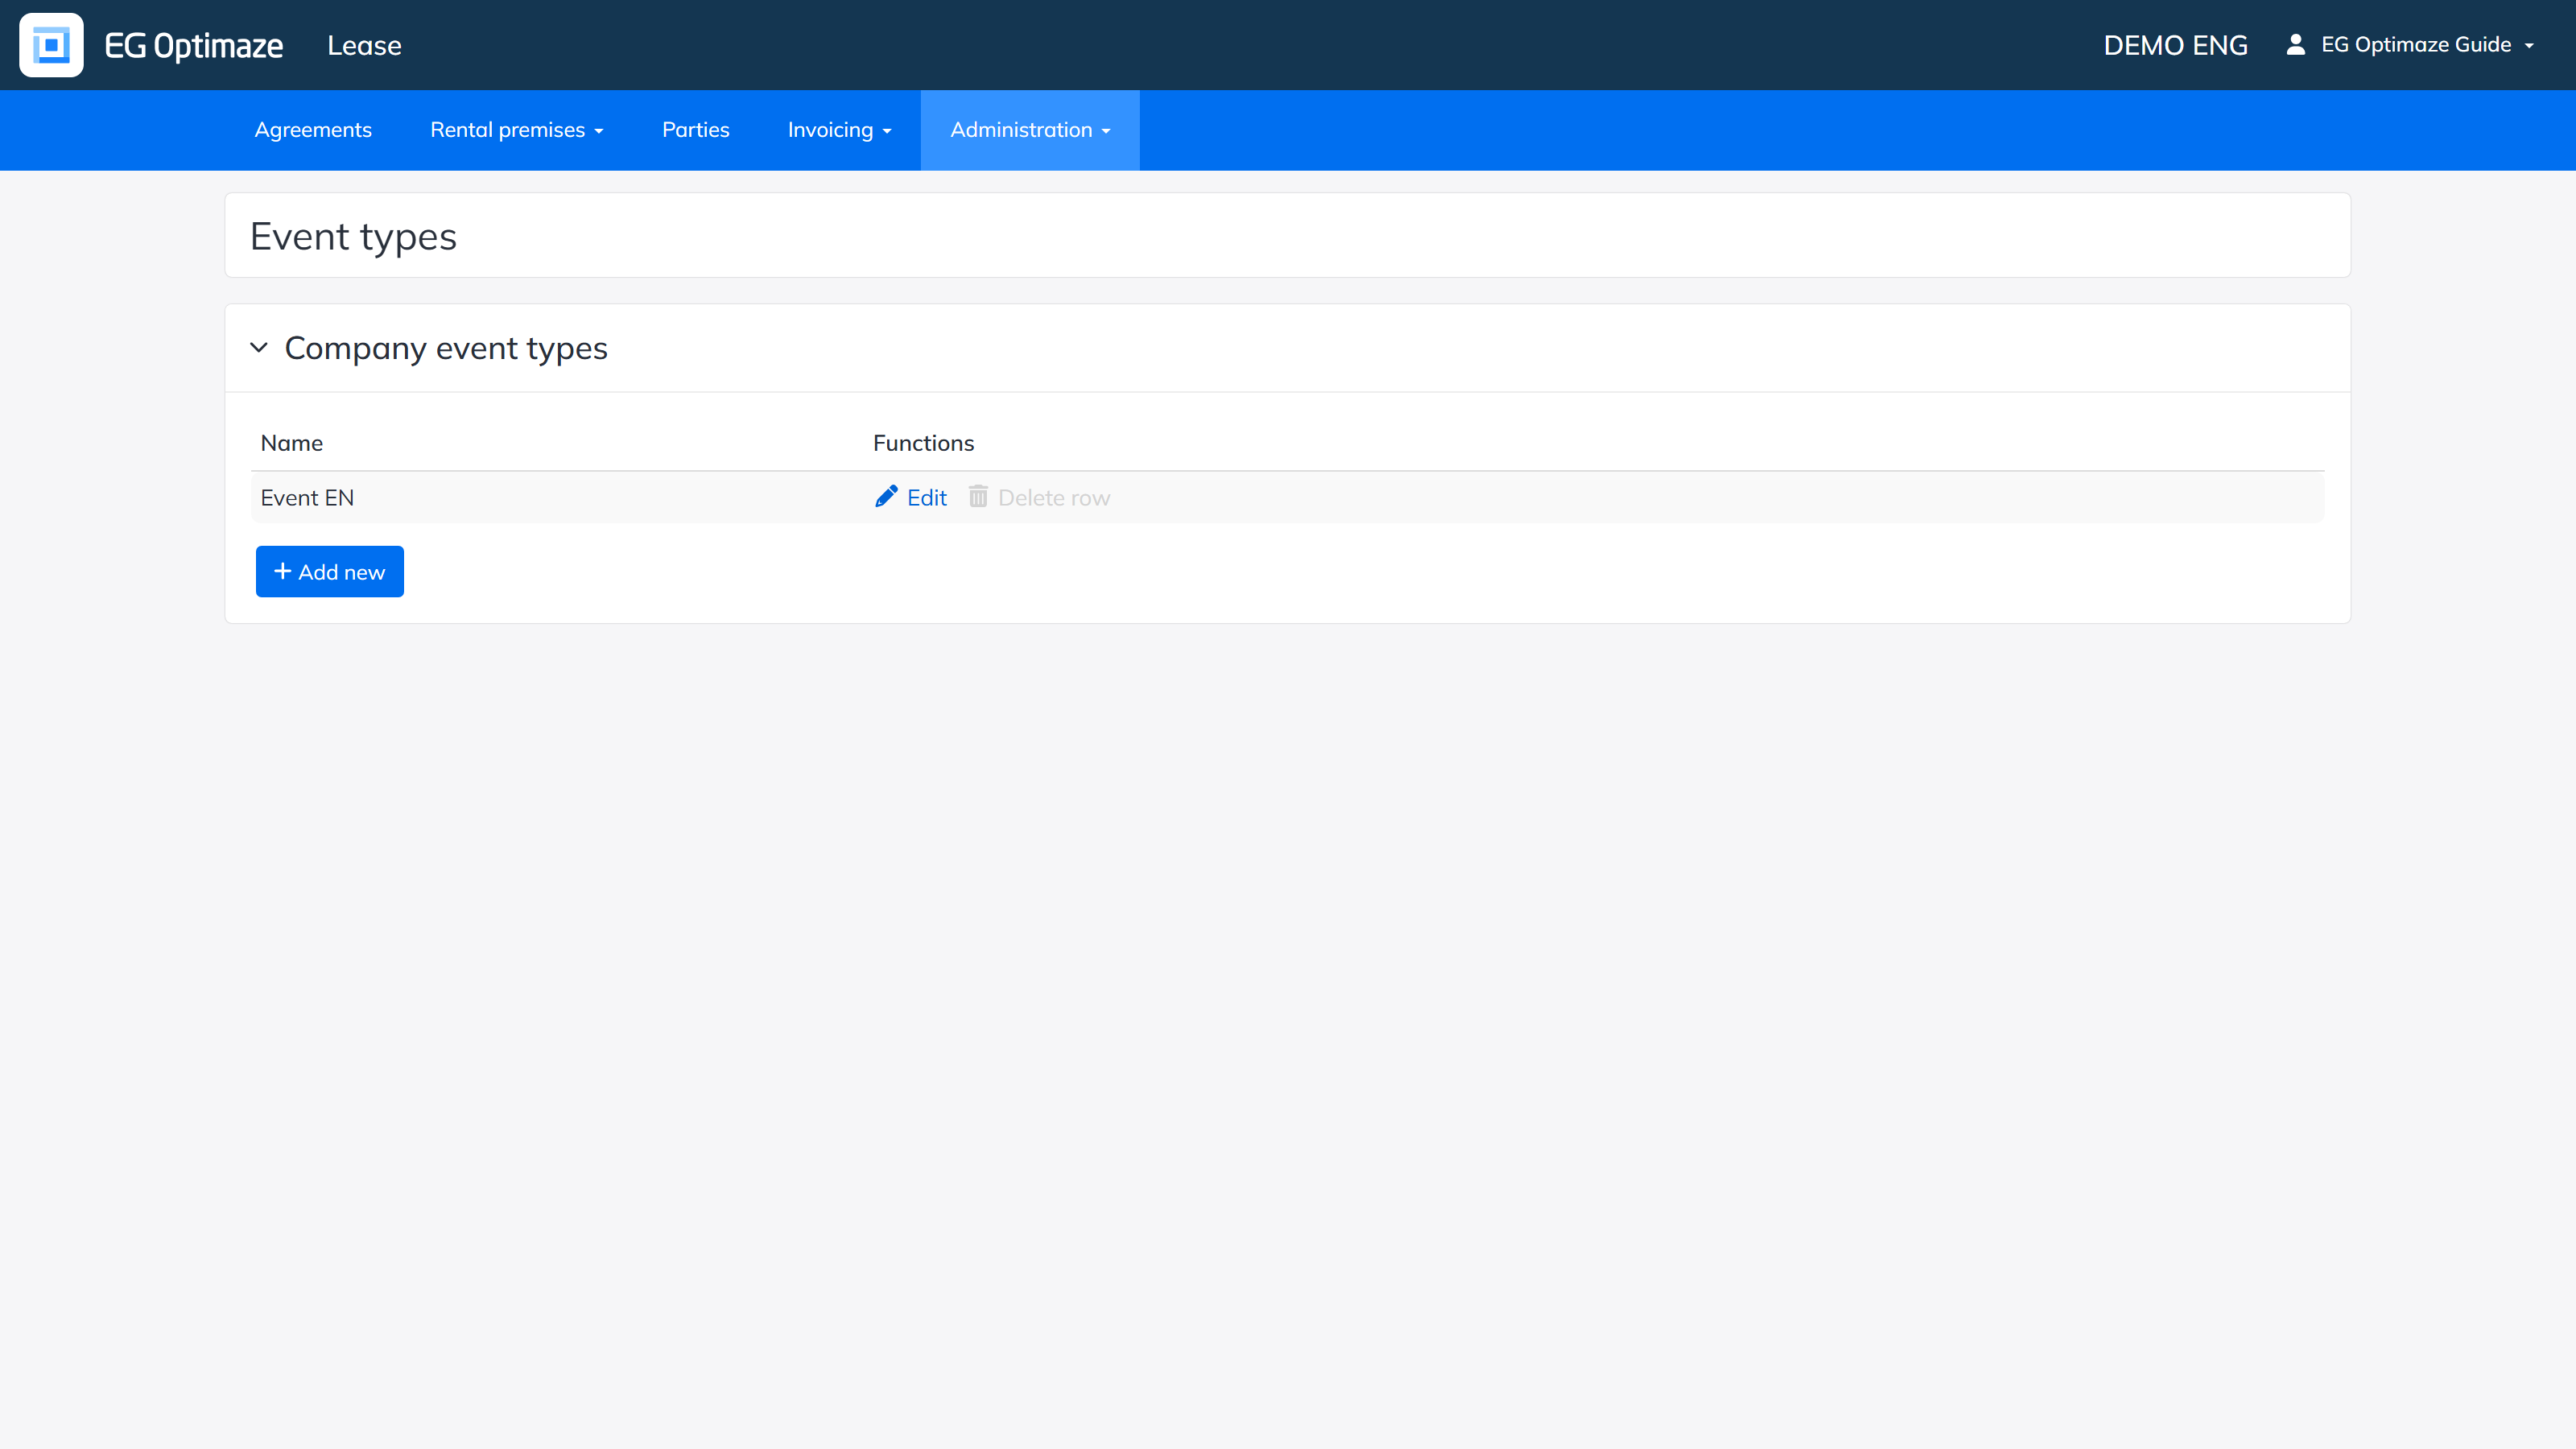Open the EG Optimaze Guide user menu
Image resolution: width=2576 pixels, height=1449 pixels.
click(x=2411, y=45)
